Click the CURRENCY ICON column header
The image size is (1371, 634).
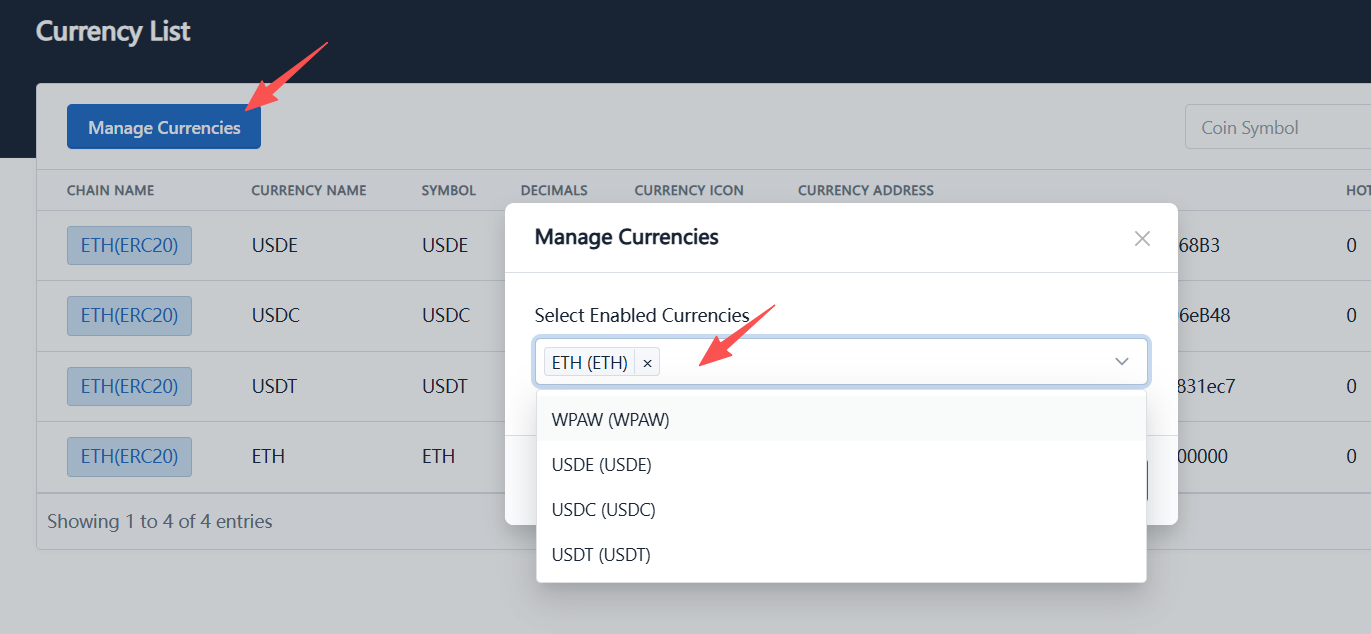coord(688,190)
